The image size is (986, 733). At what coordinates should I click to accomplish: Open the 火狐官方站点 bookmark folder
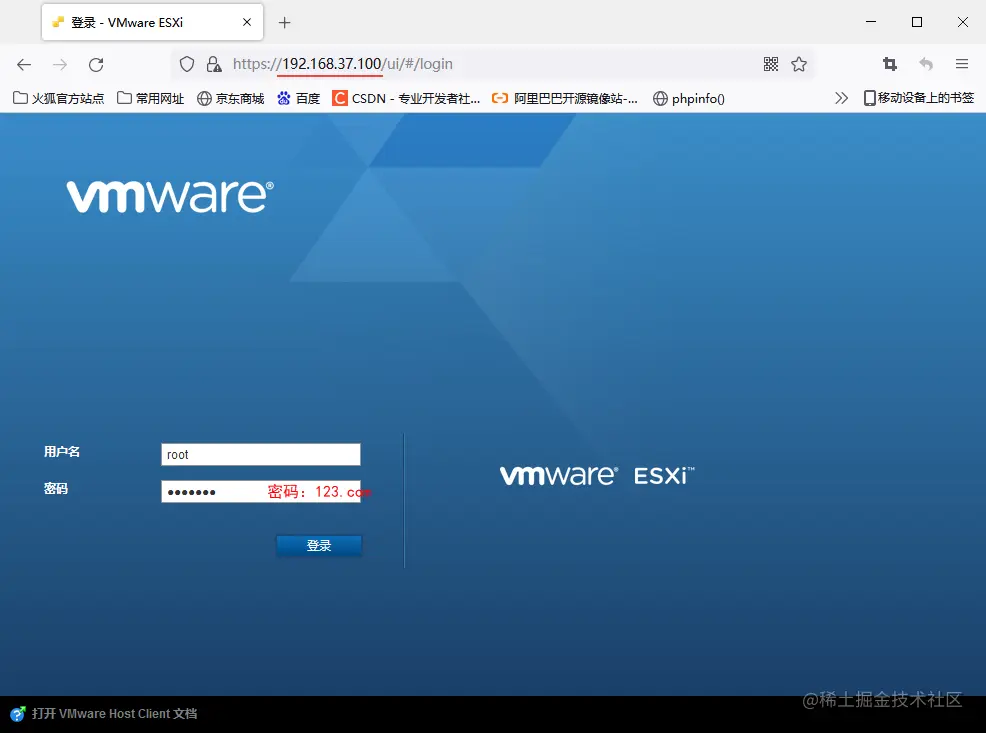tap(58, 98)
